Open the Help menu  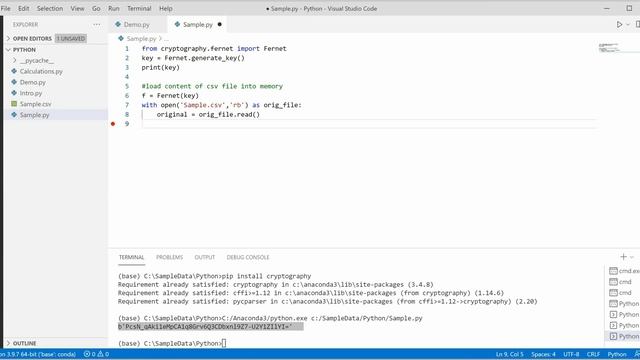click(165, 9)
